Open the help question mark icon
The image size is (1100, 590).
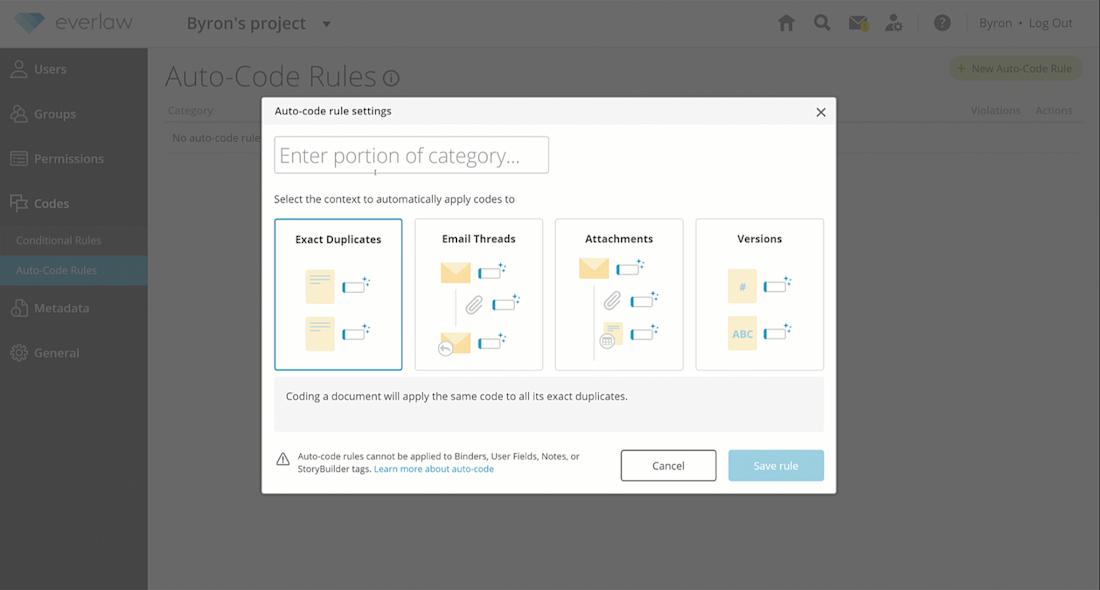[x=942, y=23]
